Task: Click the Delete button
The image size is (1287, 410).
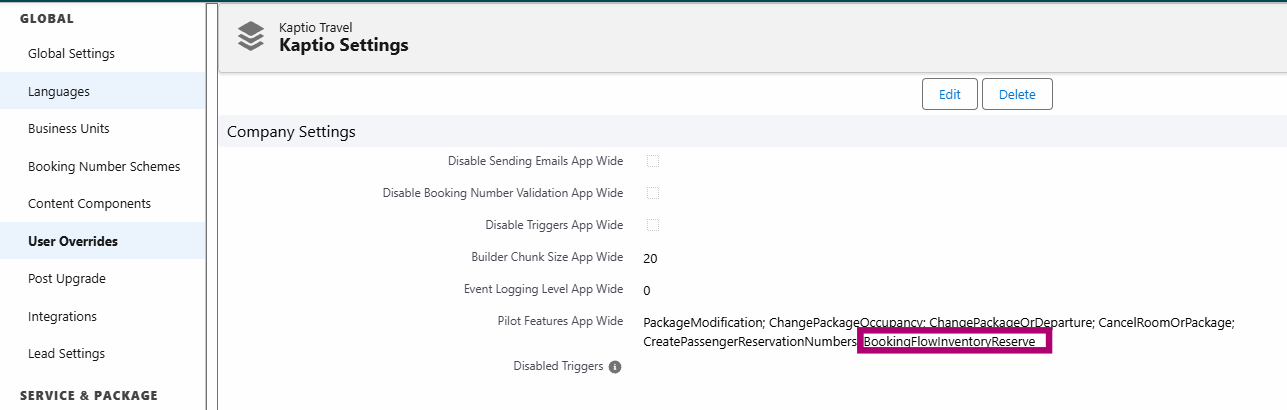Action: pos(1017,95)
